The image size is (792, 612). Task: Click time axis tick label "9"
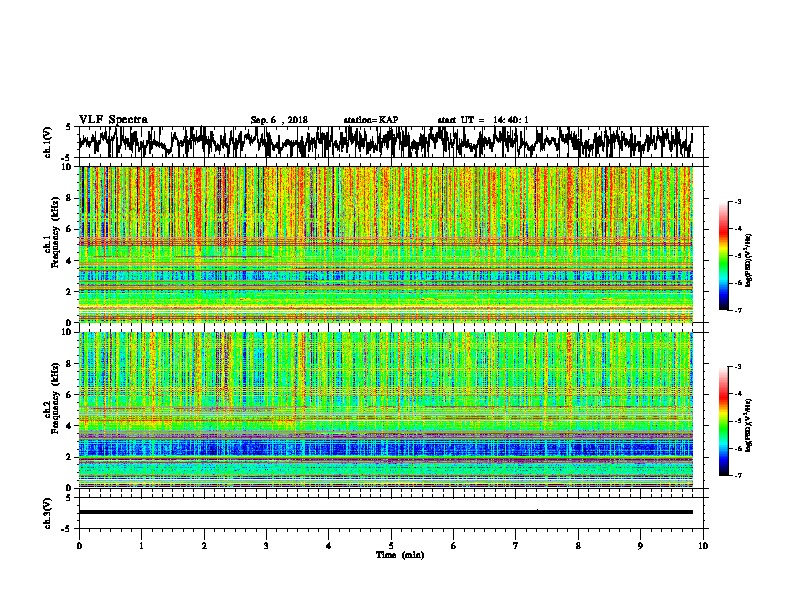[x=640, y=546]
